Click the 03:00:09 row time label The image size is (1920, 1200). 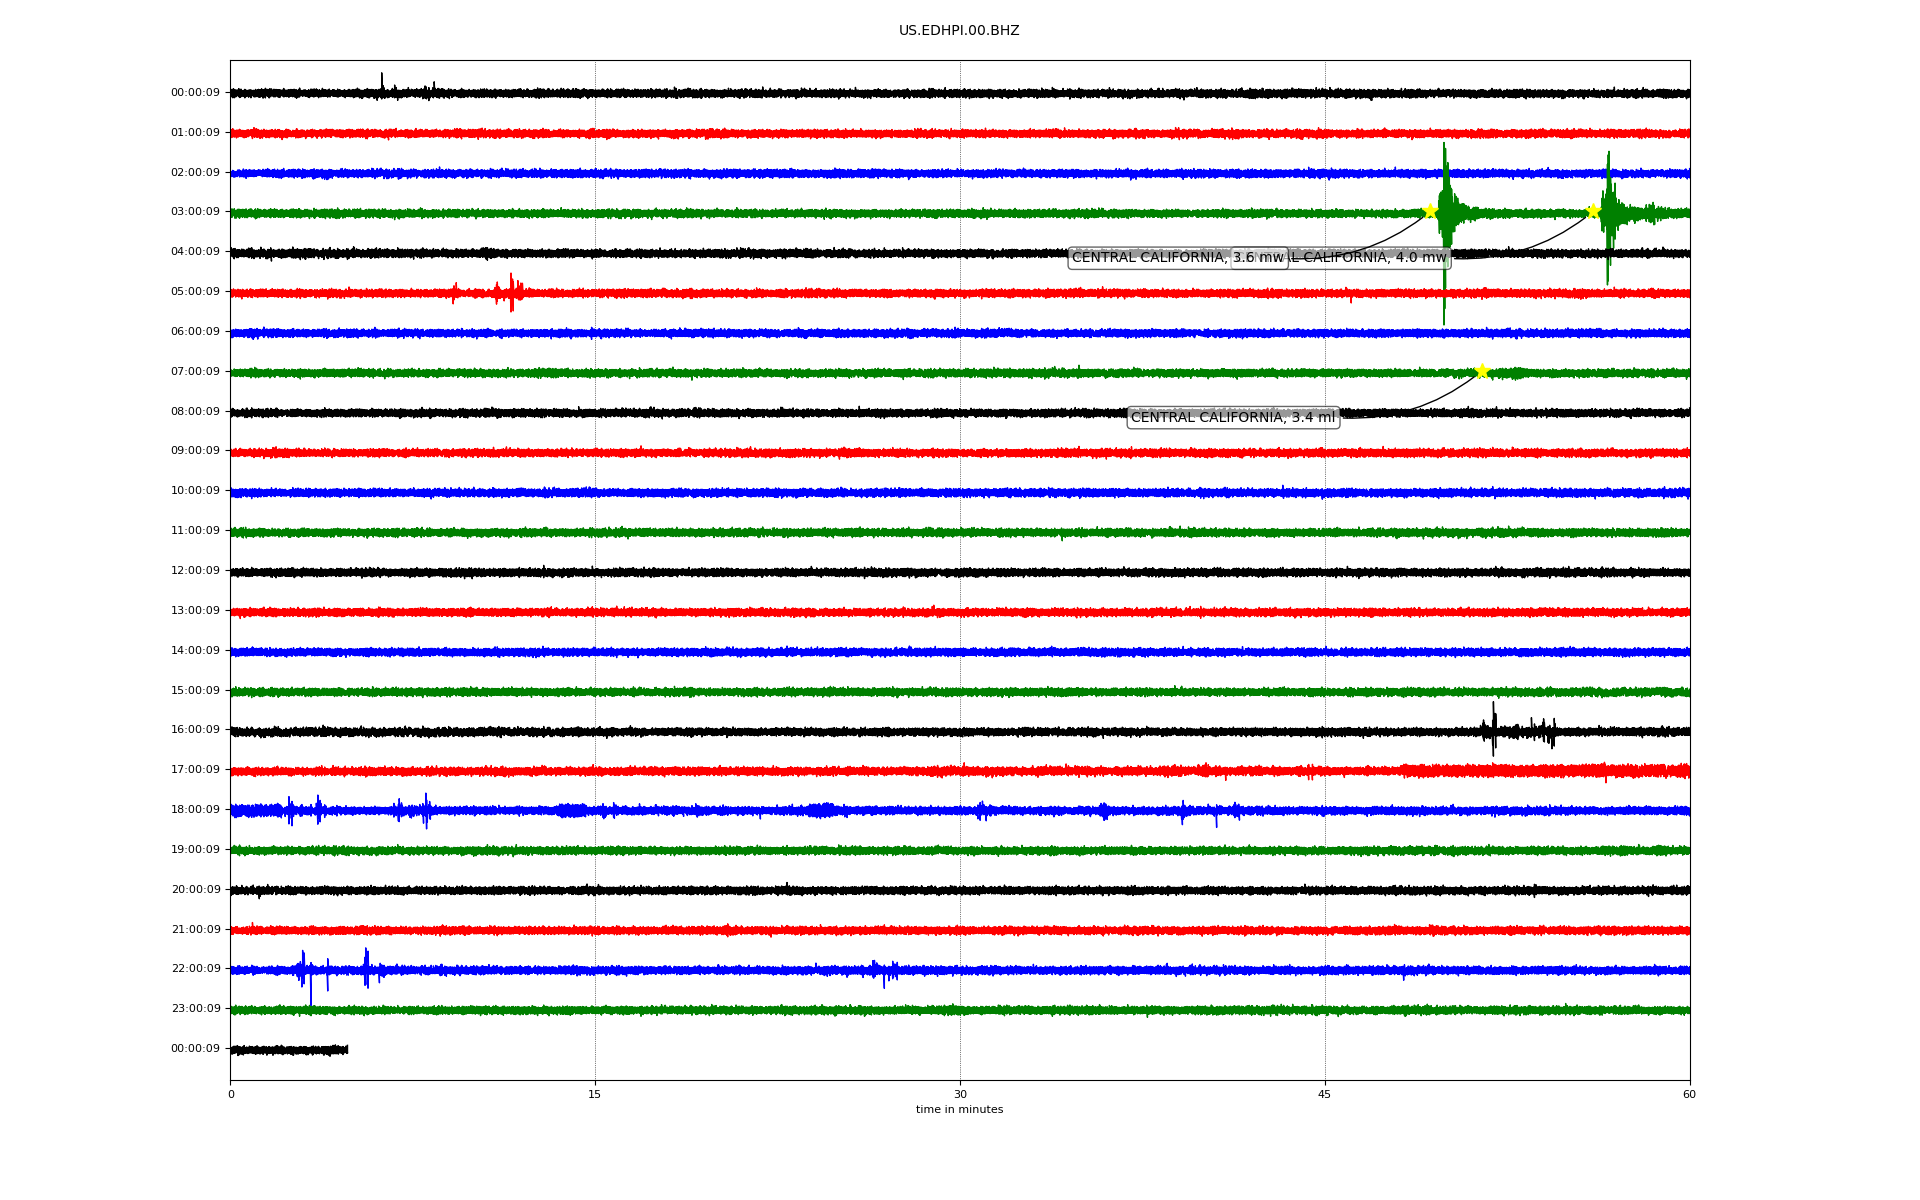195,212
